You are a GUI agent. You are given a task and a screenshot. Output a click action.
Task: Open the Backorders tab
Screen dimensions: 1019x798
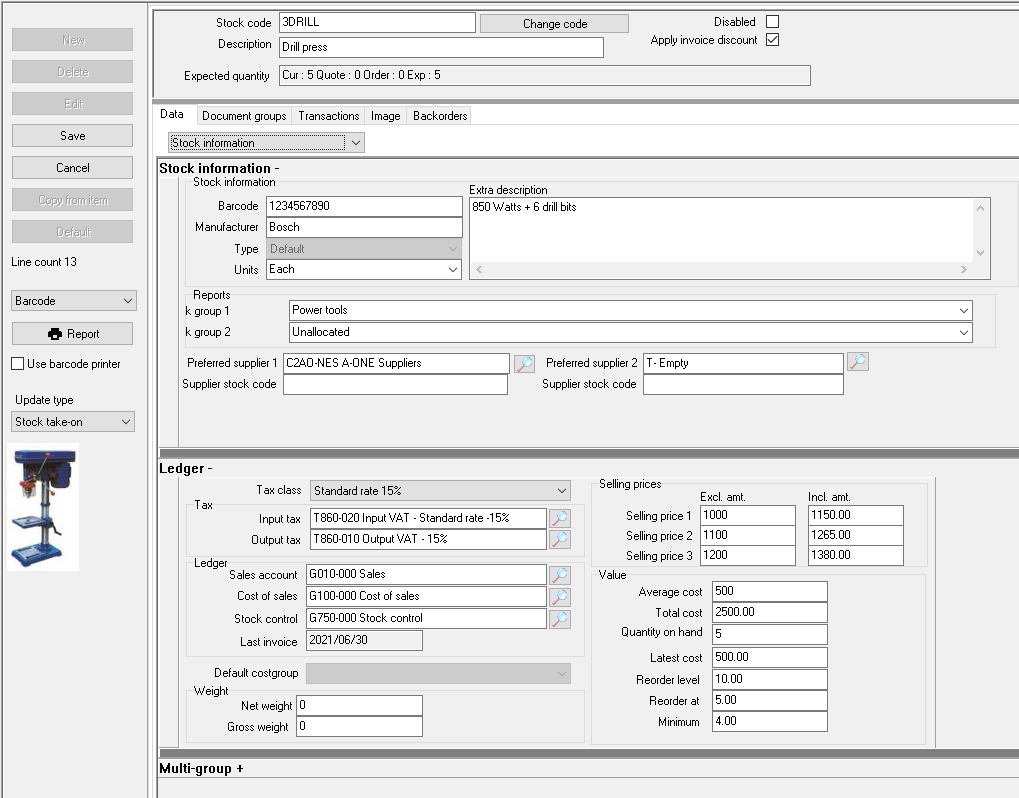(x=439, y=115)
